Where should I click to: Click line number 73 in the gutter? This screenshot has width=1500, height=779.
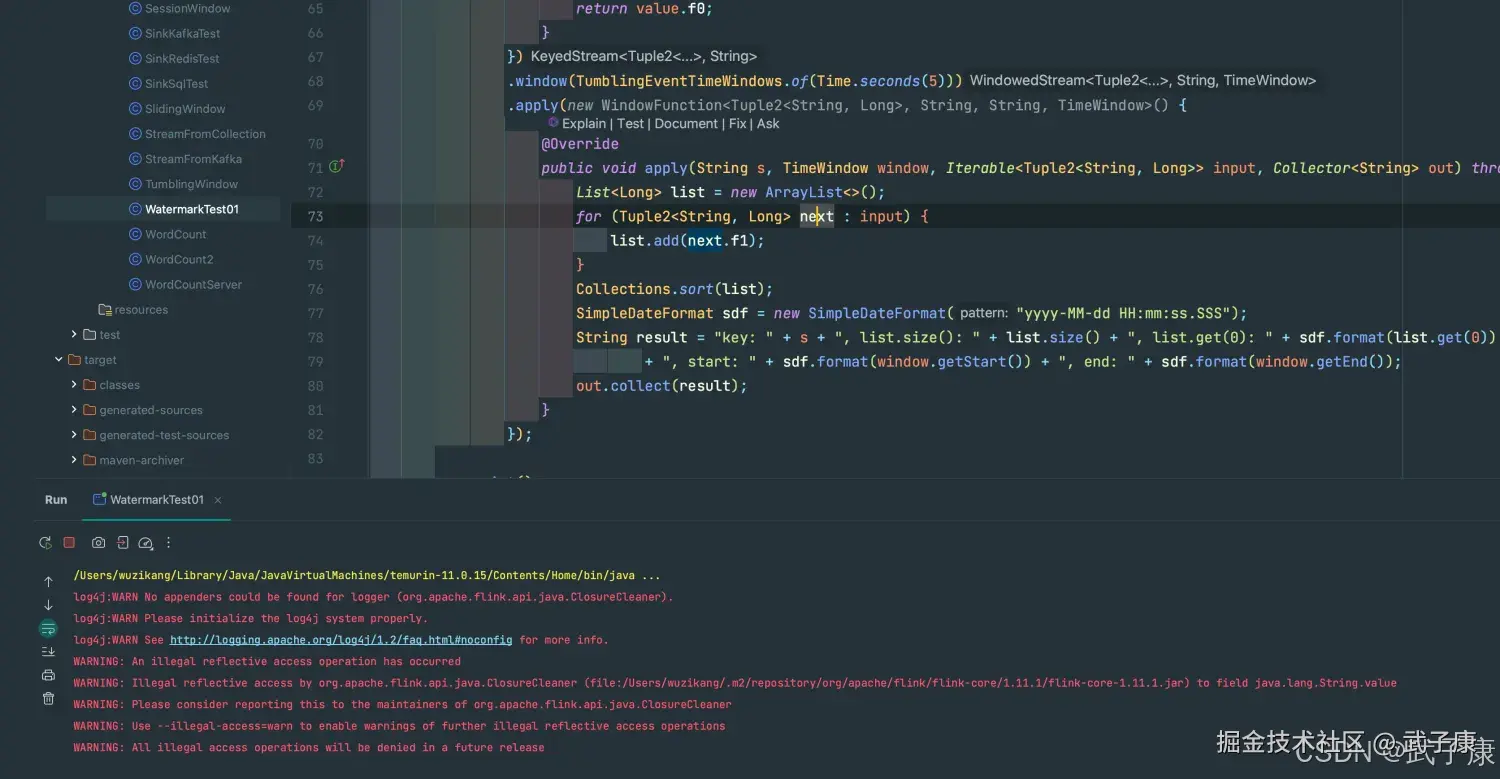click(315, 216)
